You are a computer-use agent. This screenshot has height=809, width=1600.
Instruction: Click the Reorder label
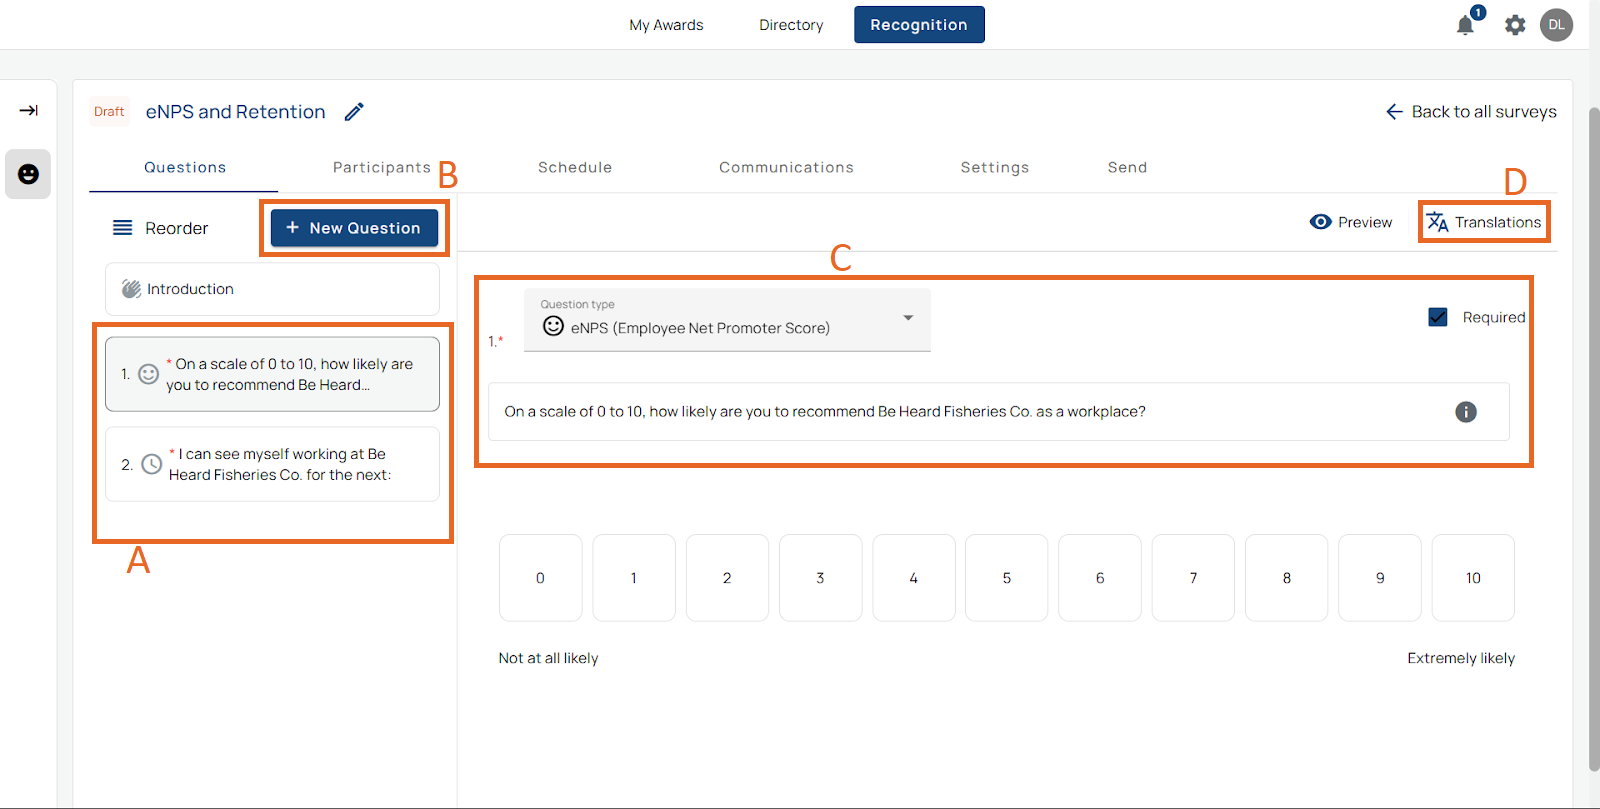176,228
